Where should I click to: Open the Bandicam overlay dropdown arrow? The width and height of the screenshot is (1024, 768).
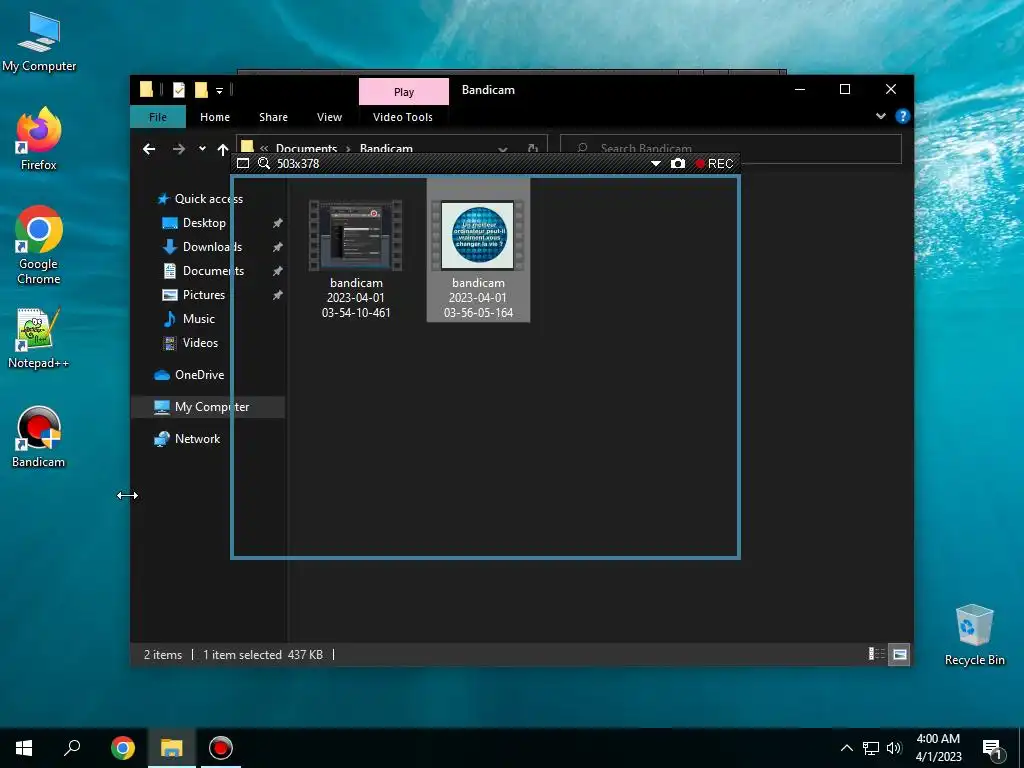(x=656, y=164)
